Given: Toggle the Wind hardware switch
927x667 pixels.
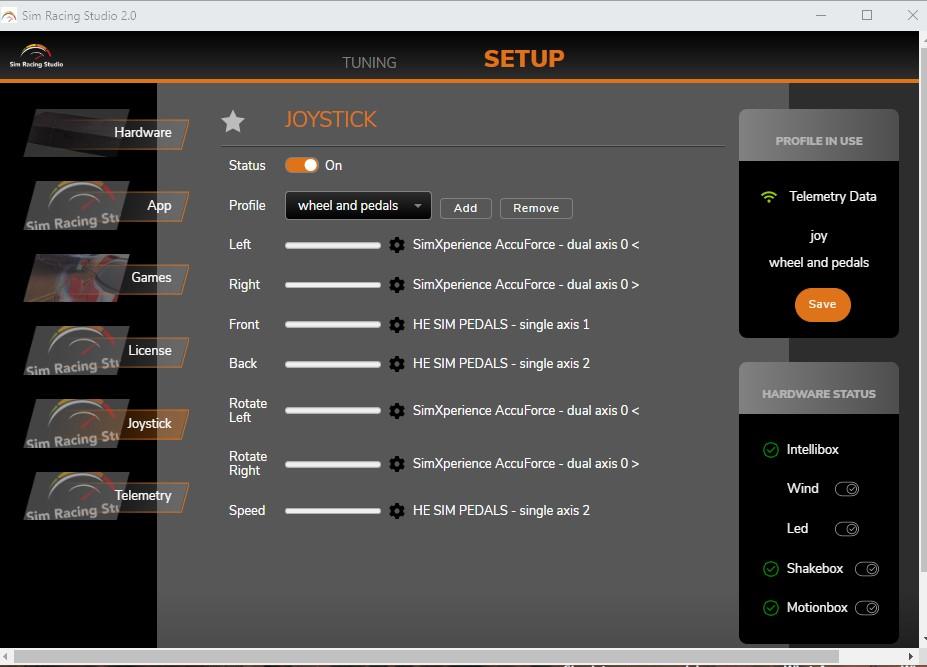Looking at the screenshot, I should [x=846, y=488].
